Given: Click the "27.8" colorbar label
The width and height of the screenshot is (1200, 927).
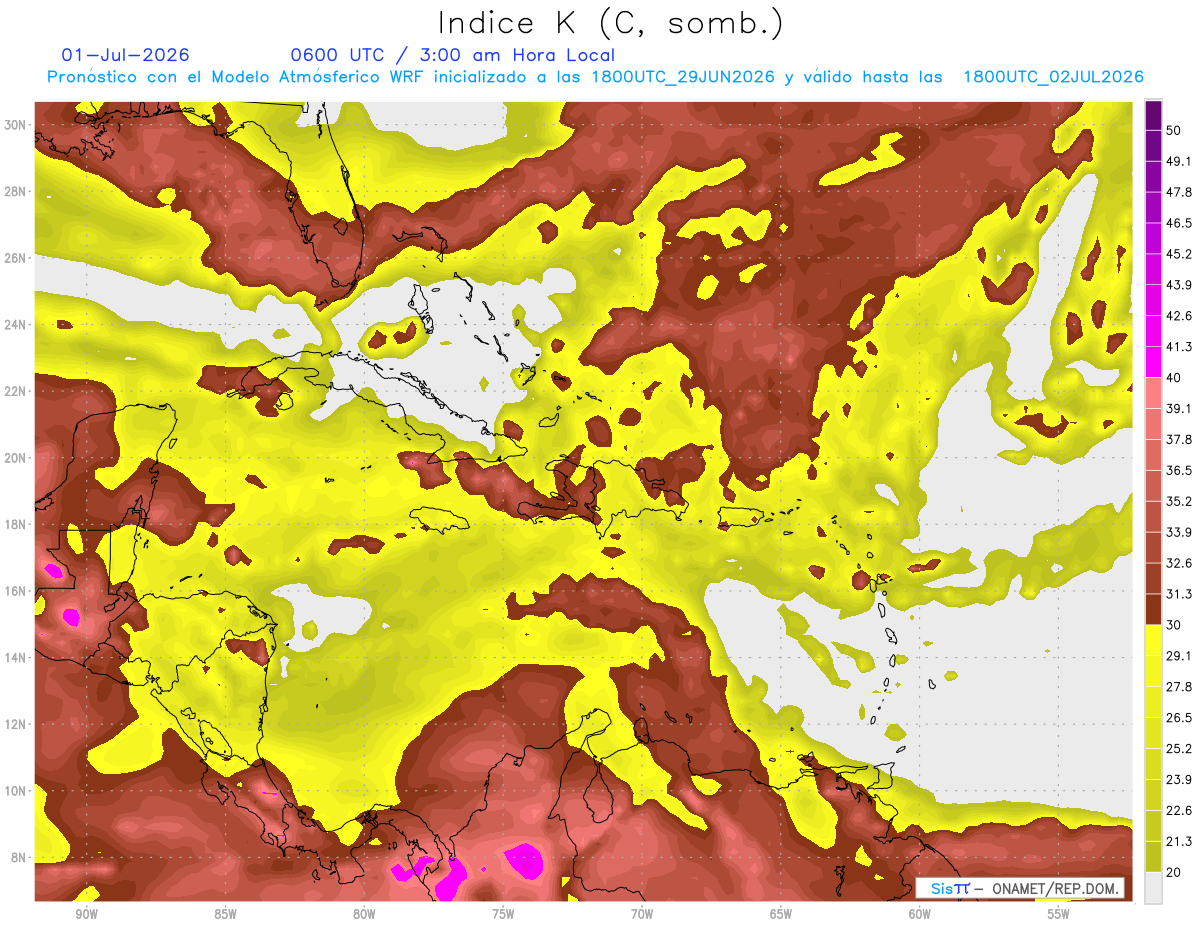Looking at the screenshot, I should (1178, 687).
